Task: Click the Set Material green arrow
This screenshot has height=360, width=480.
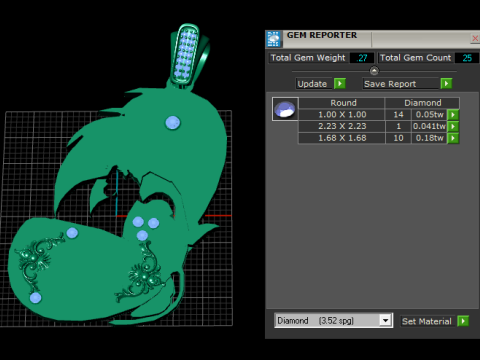Action: tap(463, 321)
